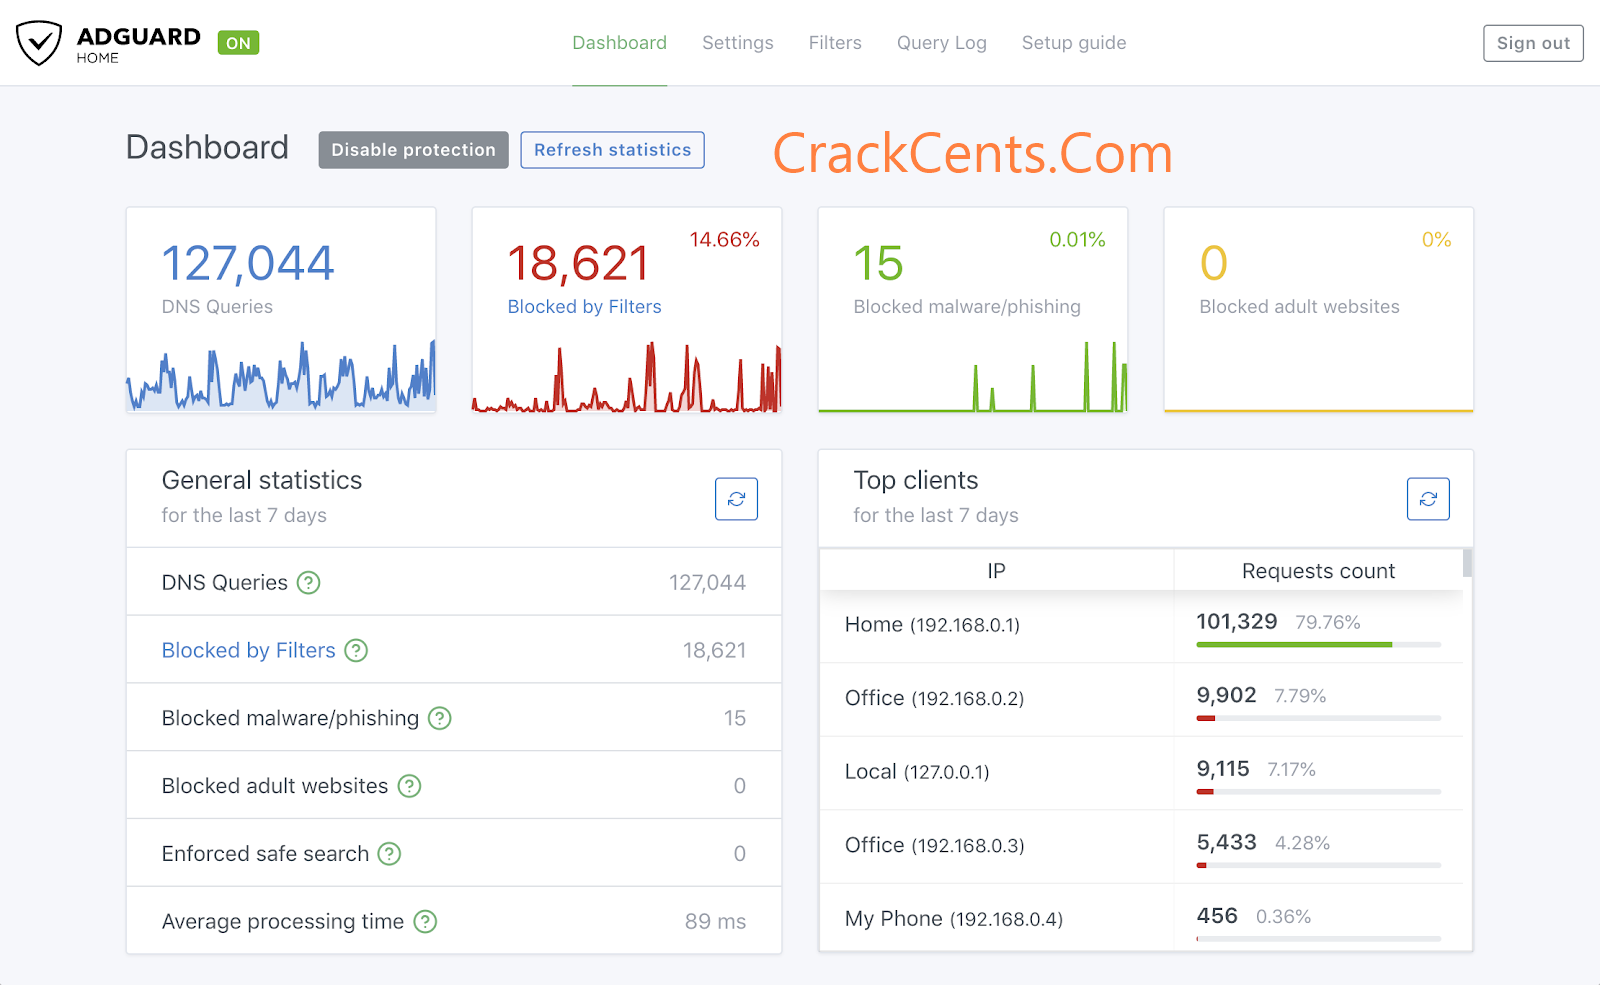Select the Home (192.168.0.1) client row

click(x=1141, y=626)
